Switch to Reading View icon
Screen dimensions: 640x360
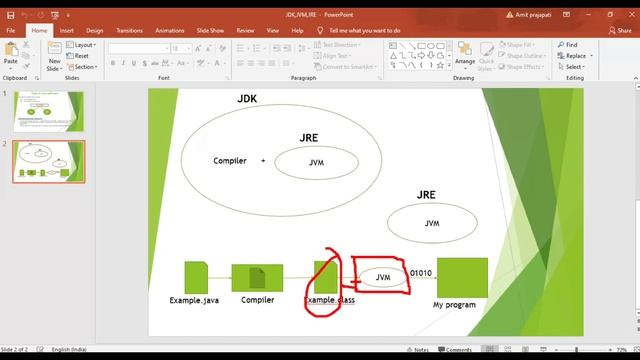point(525,349)
